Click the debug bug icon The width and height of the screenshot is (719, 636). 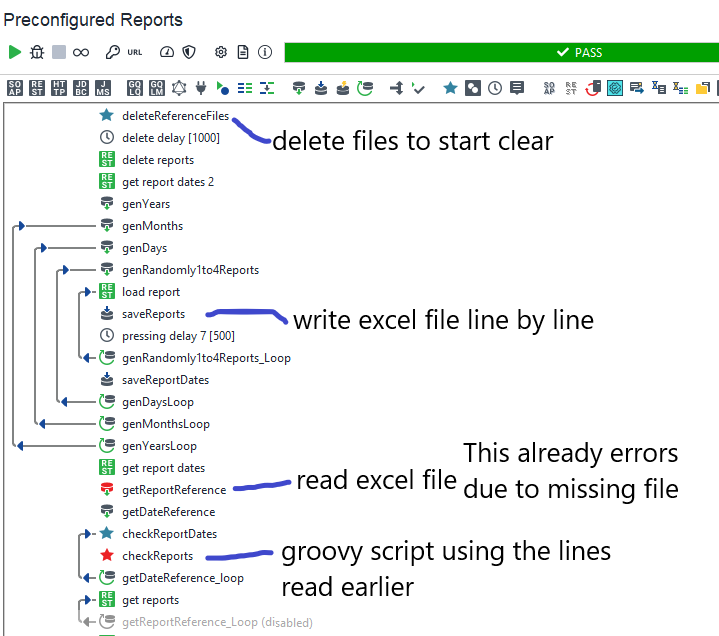pyautogui.click(x=37, y=52)
